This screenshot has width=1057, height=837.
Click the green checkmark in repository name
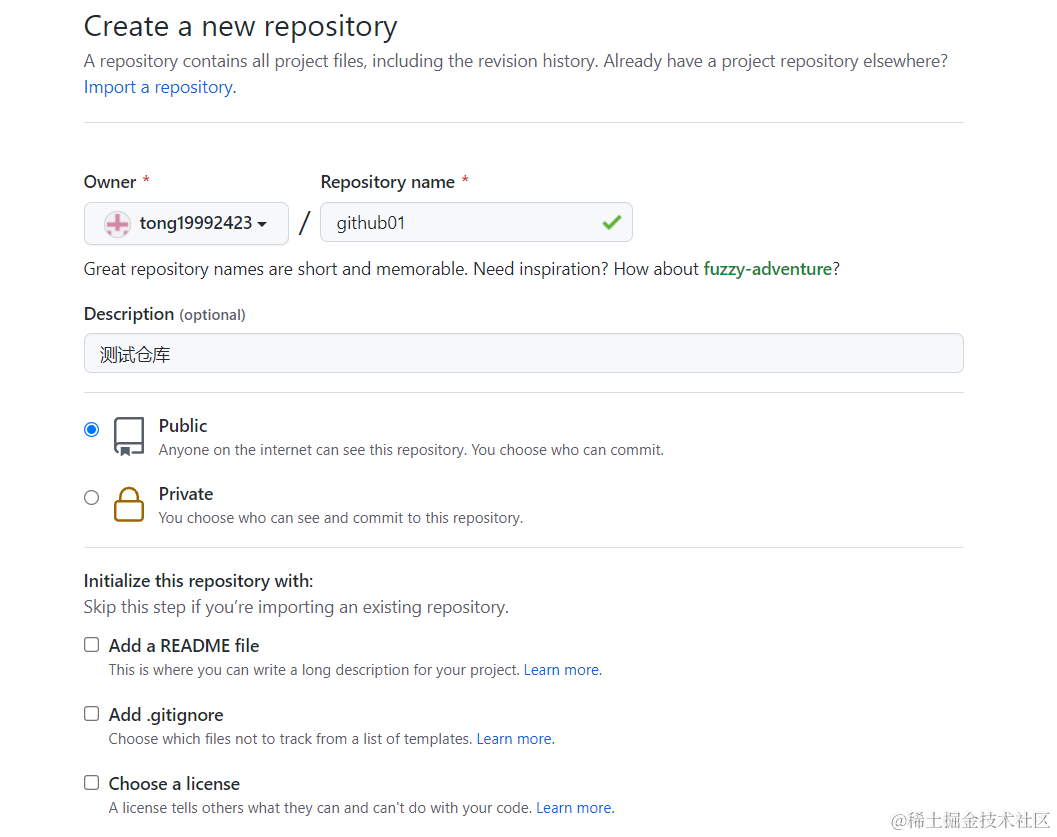pyautogui.click(x=611, y=222)
